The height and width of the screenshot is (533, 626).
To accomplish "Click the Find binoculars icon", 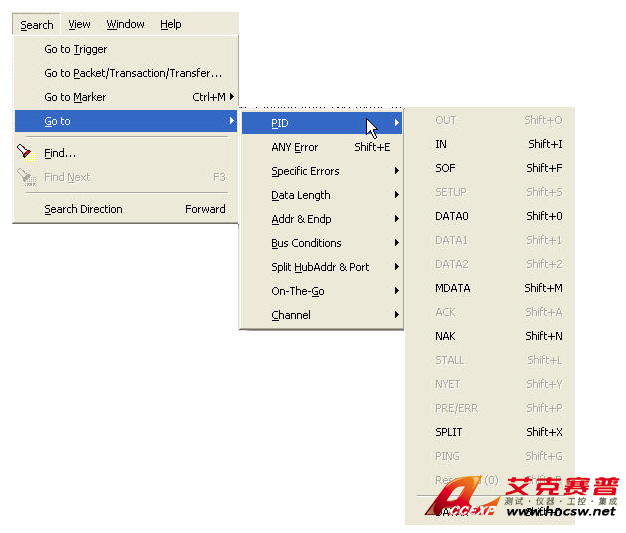I will (25, 153).
